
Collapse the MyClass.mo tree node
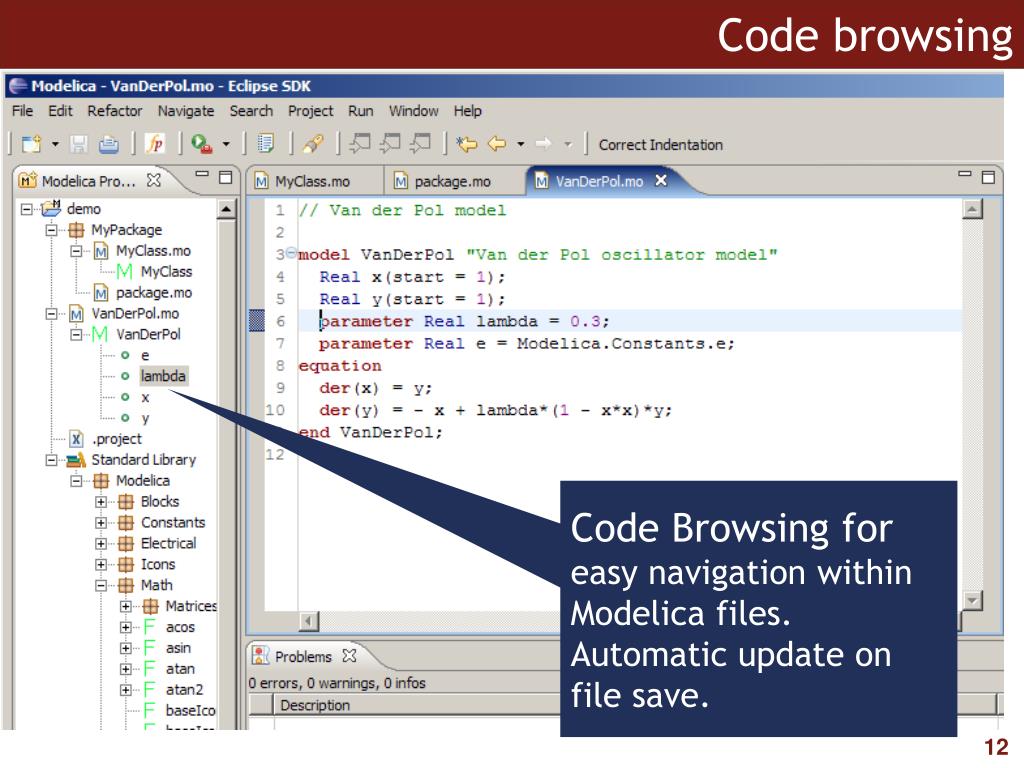pos(76,251)
